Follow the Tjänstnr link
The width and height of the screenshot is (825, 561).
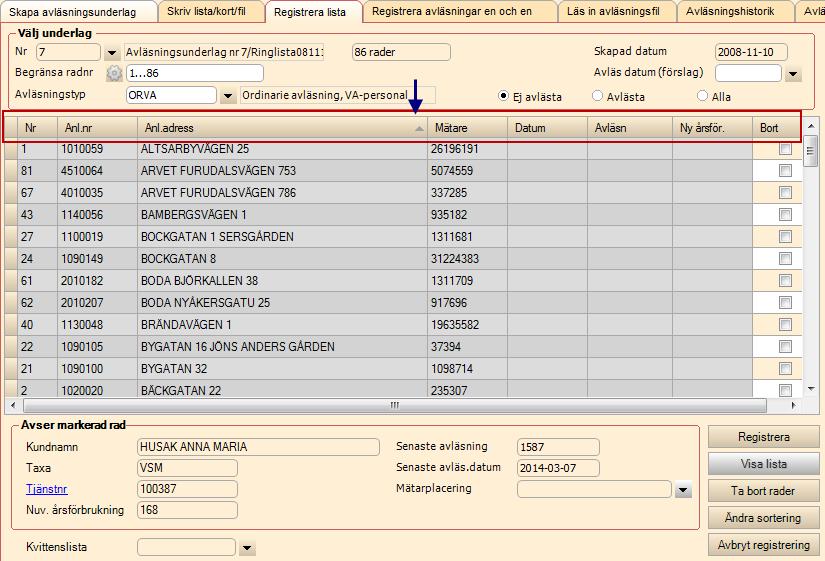[x=47, y=489]
